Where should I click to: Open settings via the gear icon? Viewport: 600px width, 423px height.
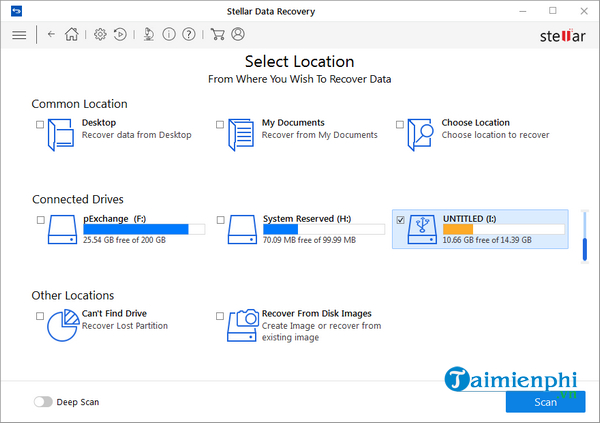pyautogui.click(x=100, y=34)
